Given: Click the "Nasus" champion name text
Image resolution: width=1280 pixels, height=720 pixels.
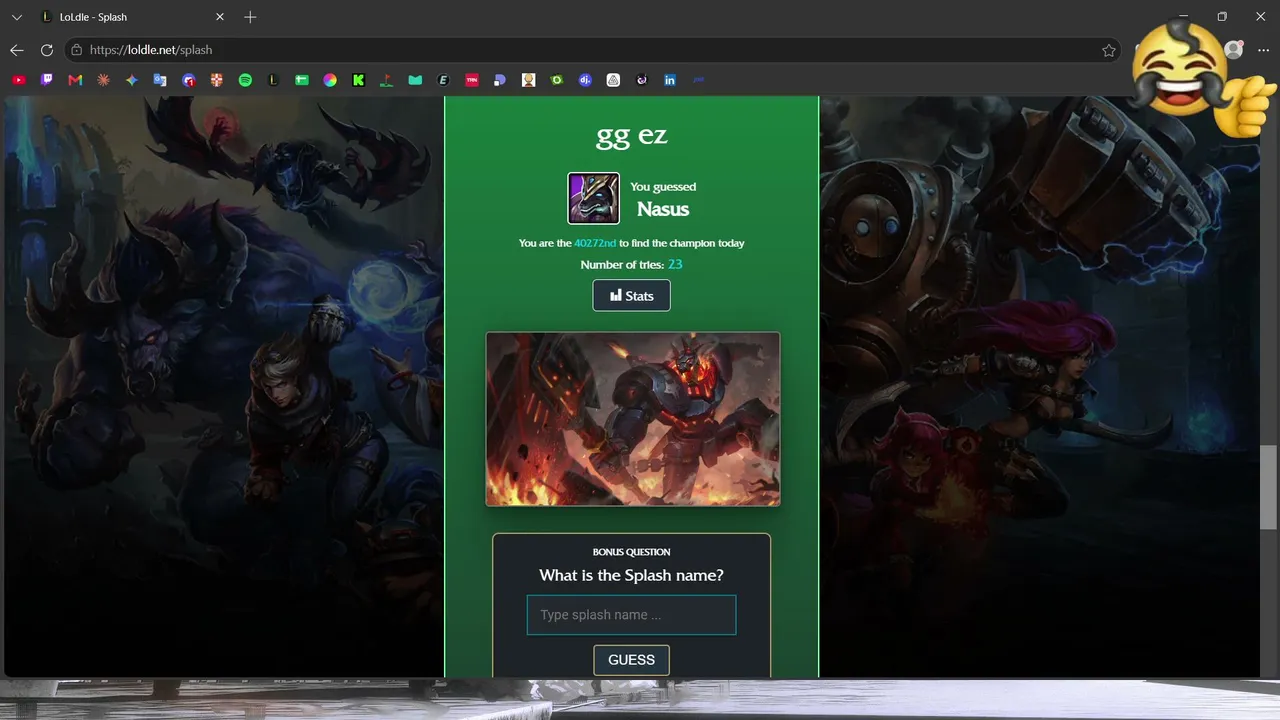Looking at the screenshot, I should point(663,209).
